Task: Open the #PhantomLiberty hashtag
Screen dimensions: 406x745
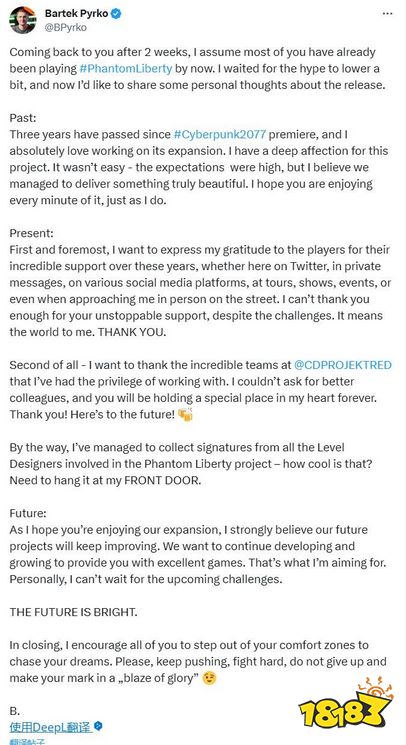Action: click(x=126, y=68)
